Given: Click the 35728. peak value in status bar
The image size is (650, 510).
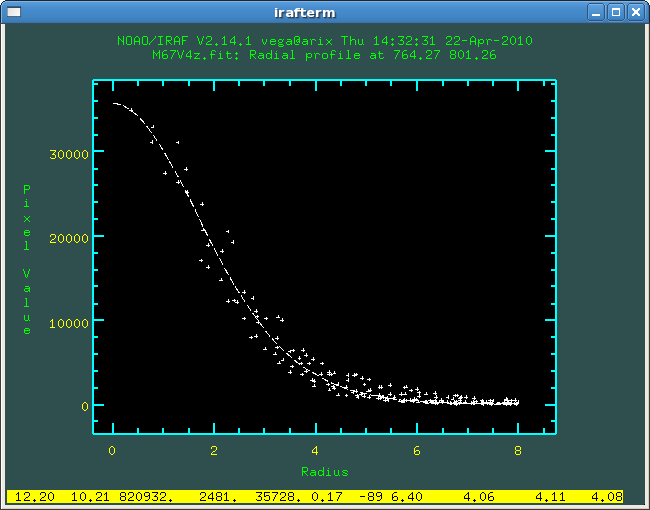Looking at the screenshot, I should (x=279, y=496).
